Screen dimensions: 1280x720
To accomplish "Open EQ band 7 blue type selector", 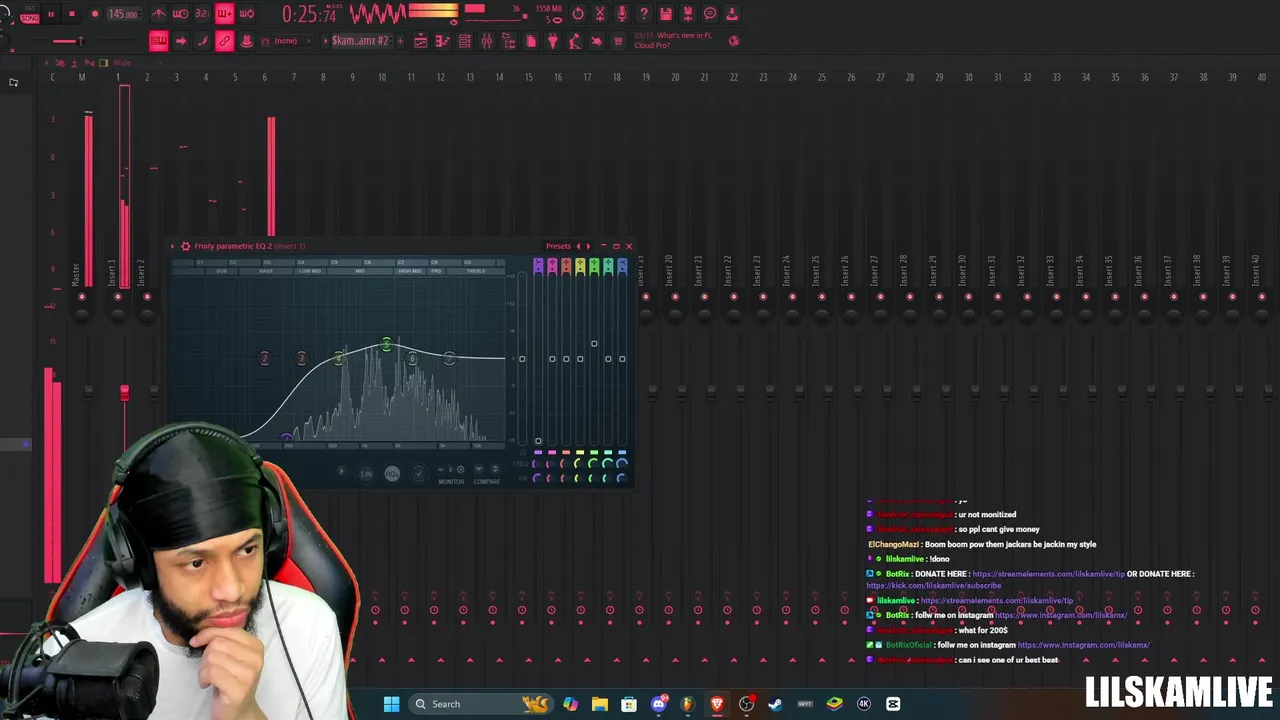I will 622,265.
